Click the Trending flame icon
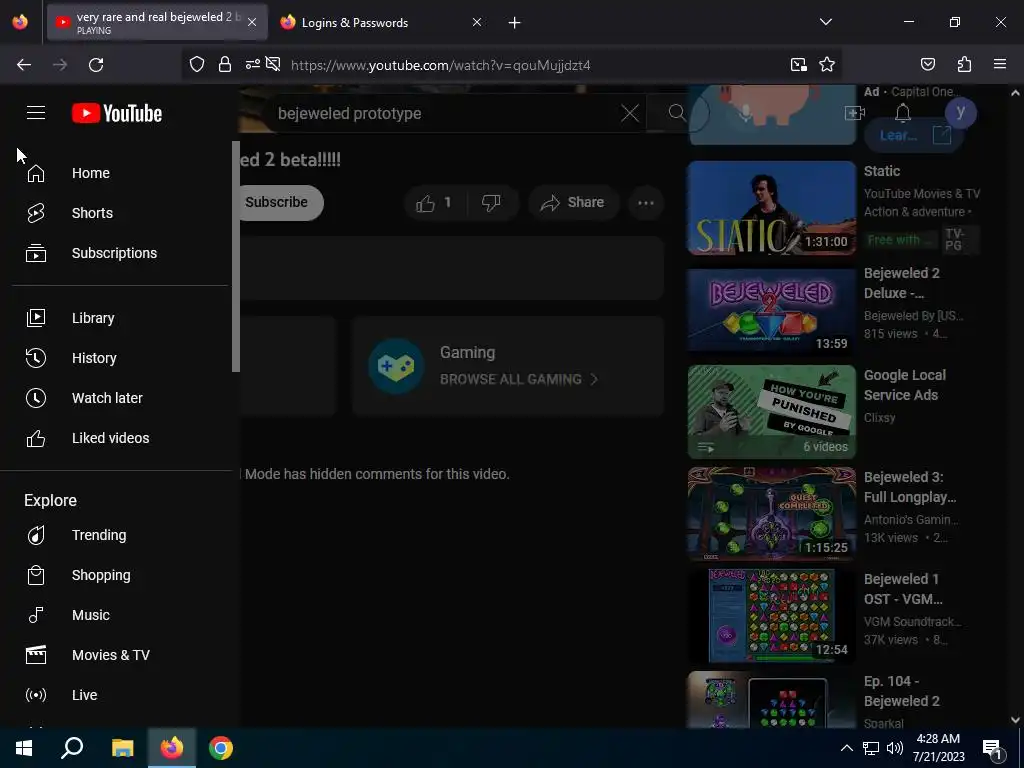The image size is (1024, 768). pyautogui.click(x=36, y=535)
